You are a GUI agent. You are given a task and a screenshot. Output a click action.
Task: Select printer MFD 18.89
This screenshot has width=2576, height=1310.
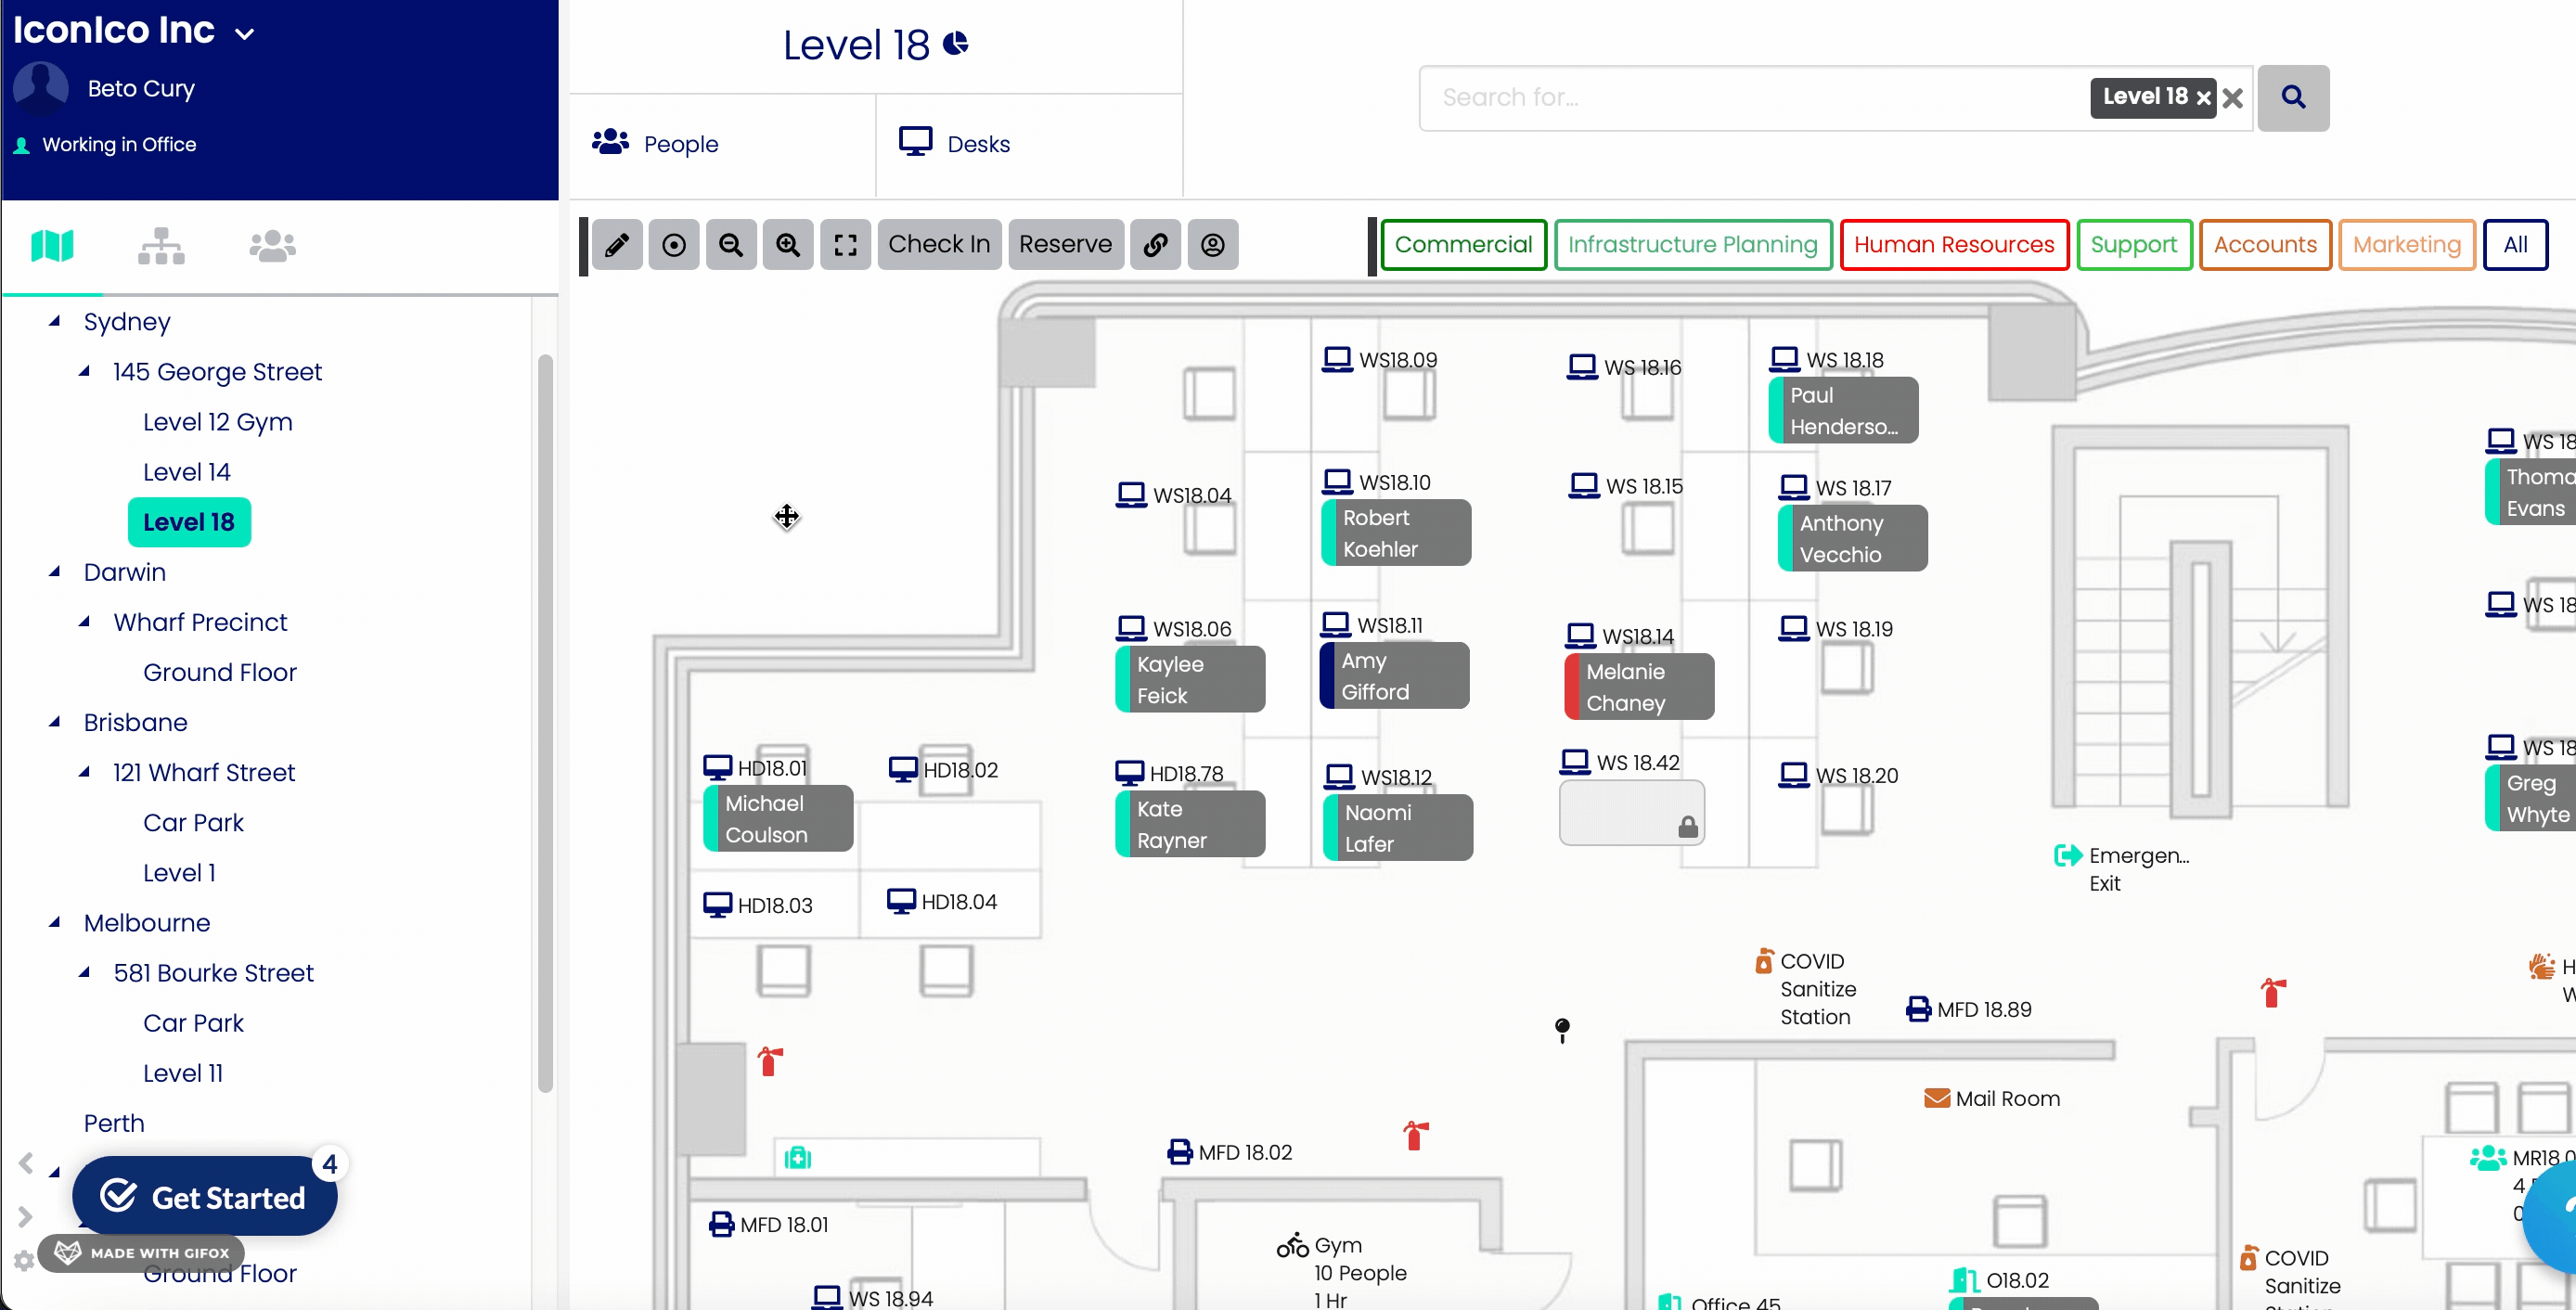(x=1969, y=1009)
